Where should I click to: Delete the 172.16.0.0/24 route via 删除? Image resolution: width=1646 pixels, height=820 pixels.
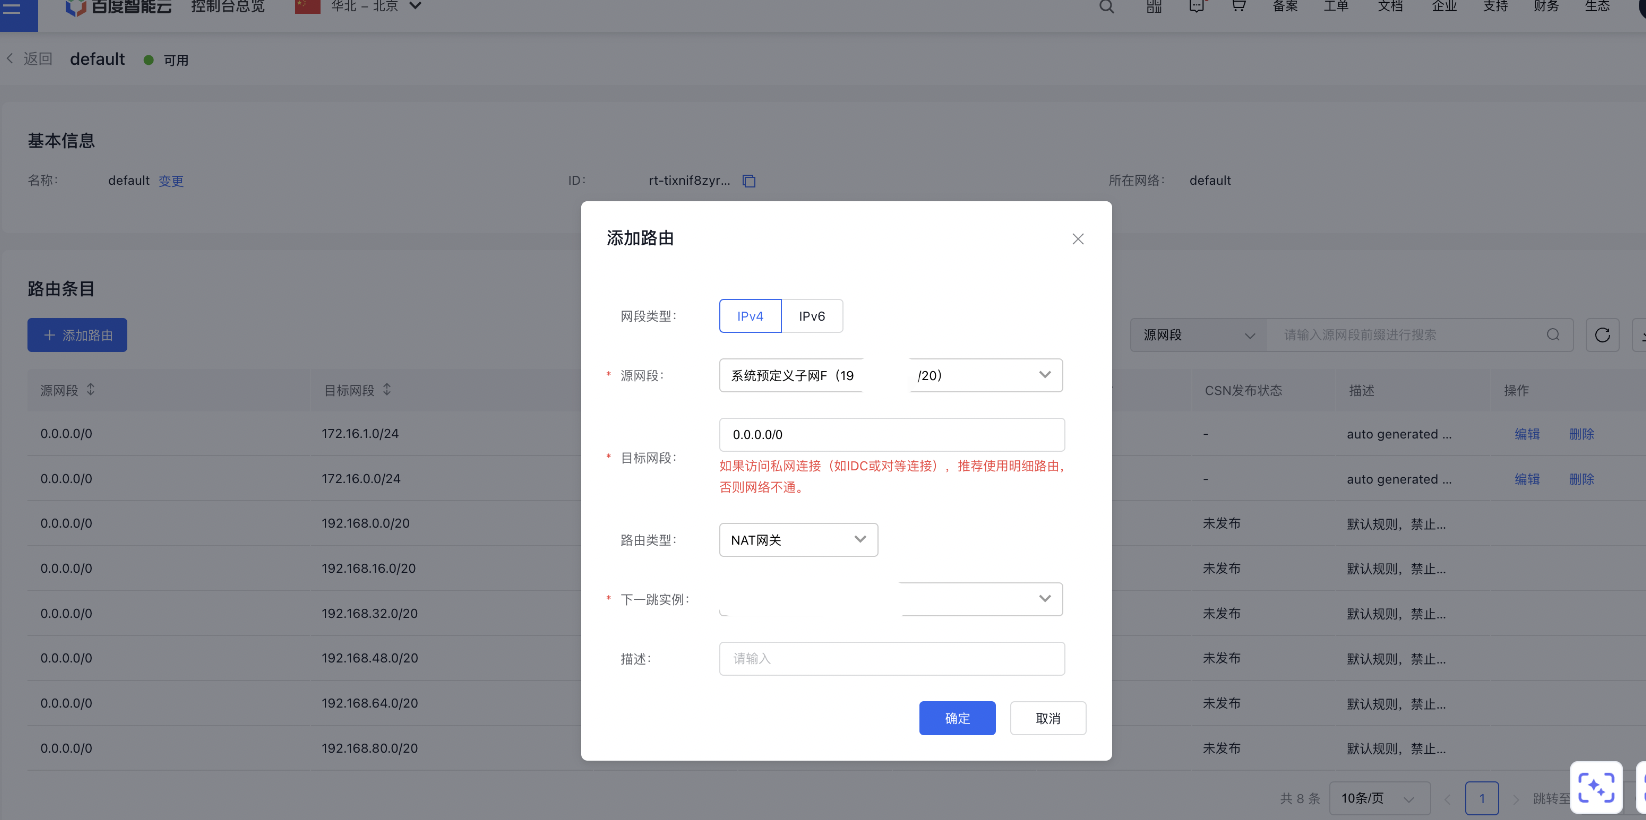1581,479
